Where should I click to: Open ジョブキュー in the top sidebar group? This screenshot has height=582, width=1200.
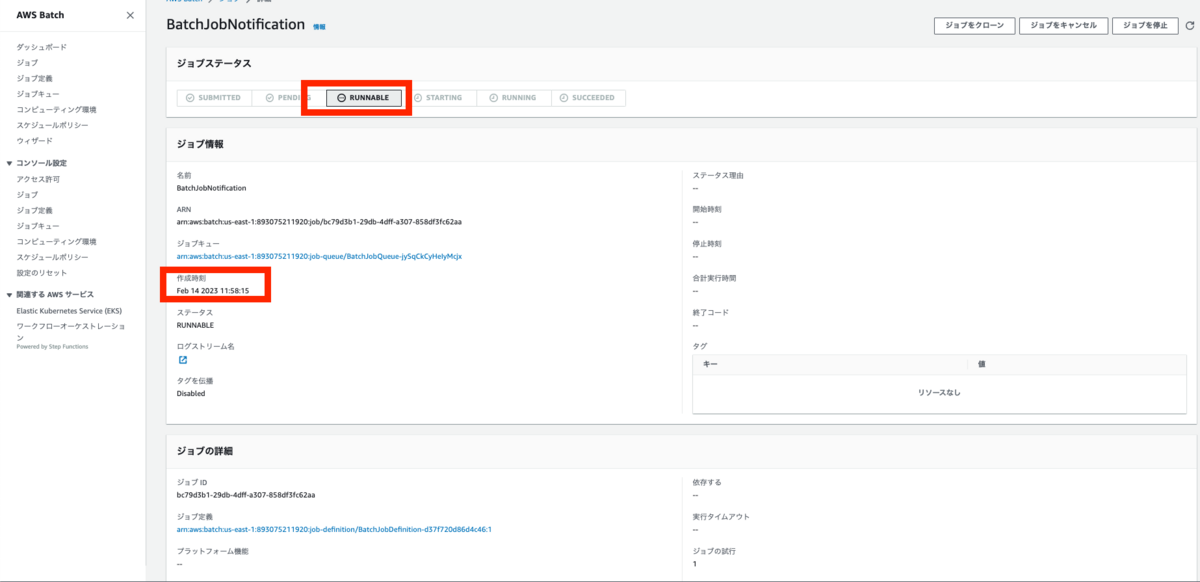38,94
